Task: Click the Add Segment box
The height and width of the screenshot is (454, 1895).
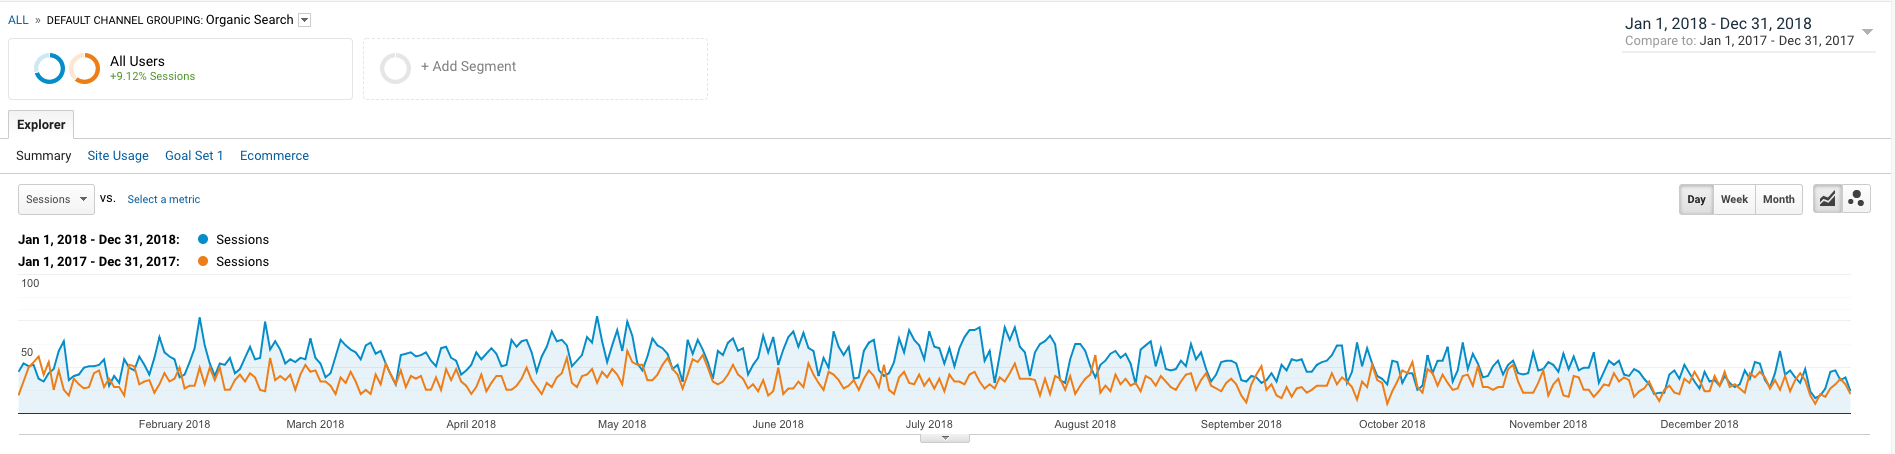Action: pyautogui.click(x=535, y=69)
